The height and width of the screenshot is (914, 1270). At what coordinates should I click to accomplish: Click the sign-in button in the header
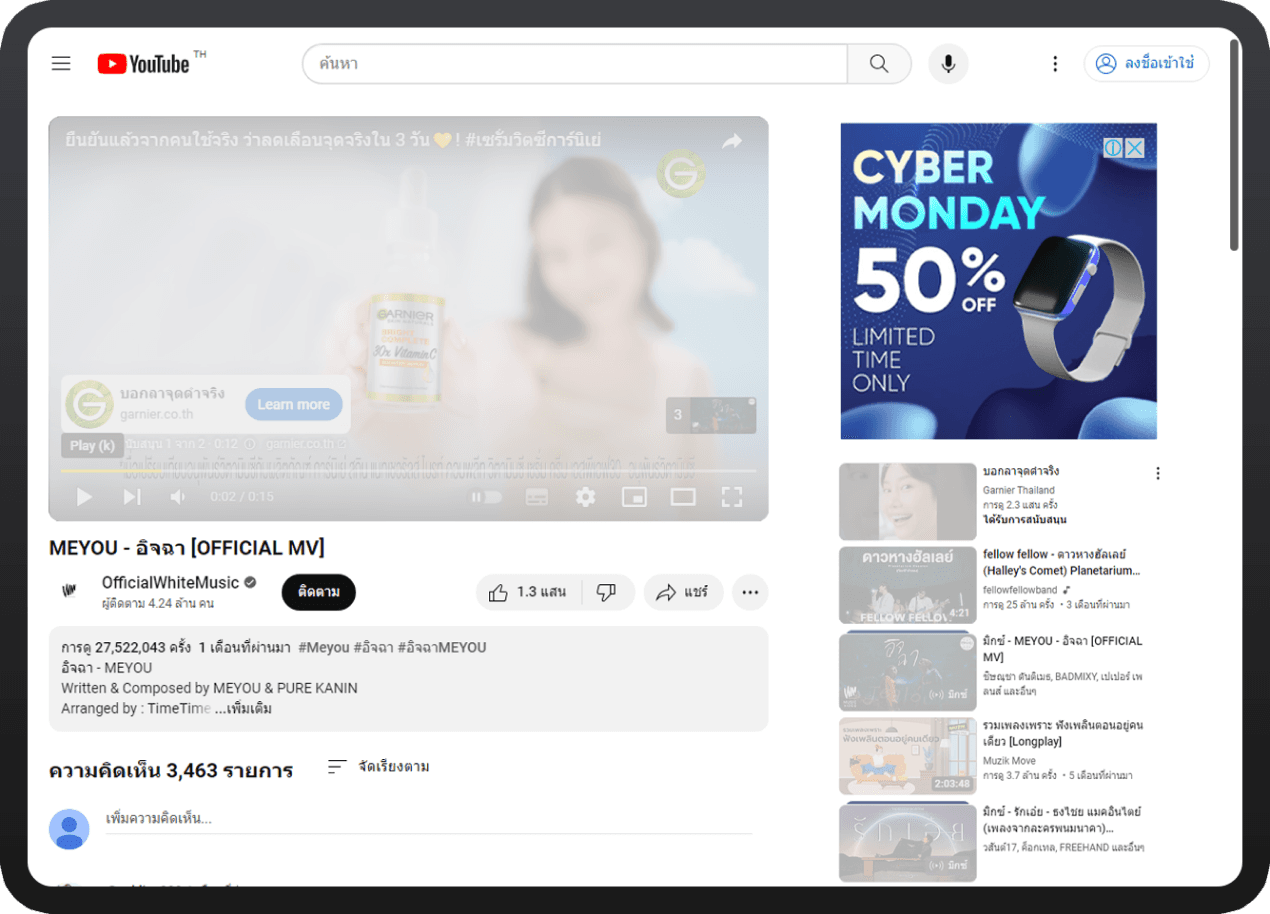pyautogui.click(x=1146, y=64)
